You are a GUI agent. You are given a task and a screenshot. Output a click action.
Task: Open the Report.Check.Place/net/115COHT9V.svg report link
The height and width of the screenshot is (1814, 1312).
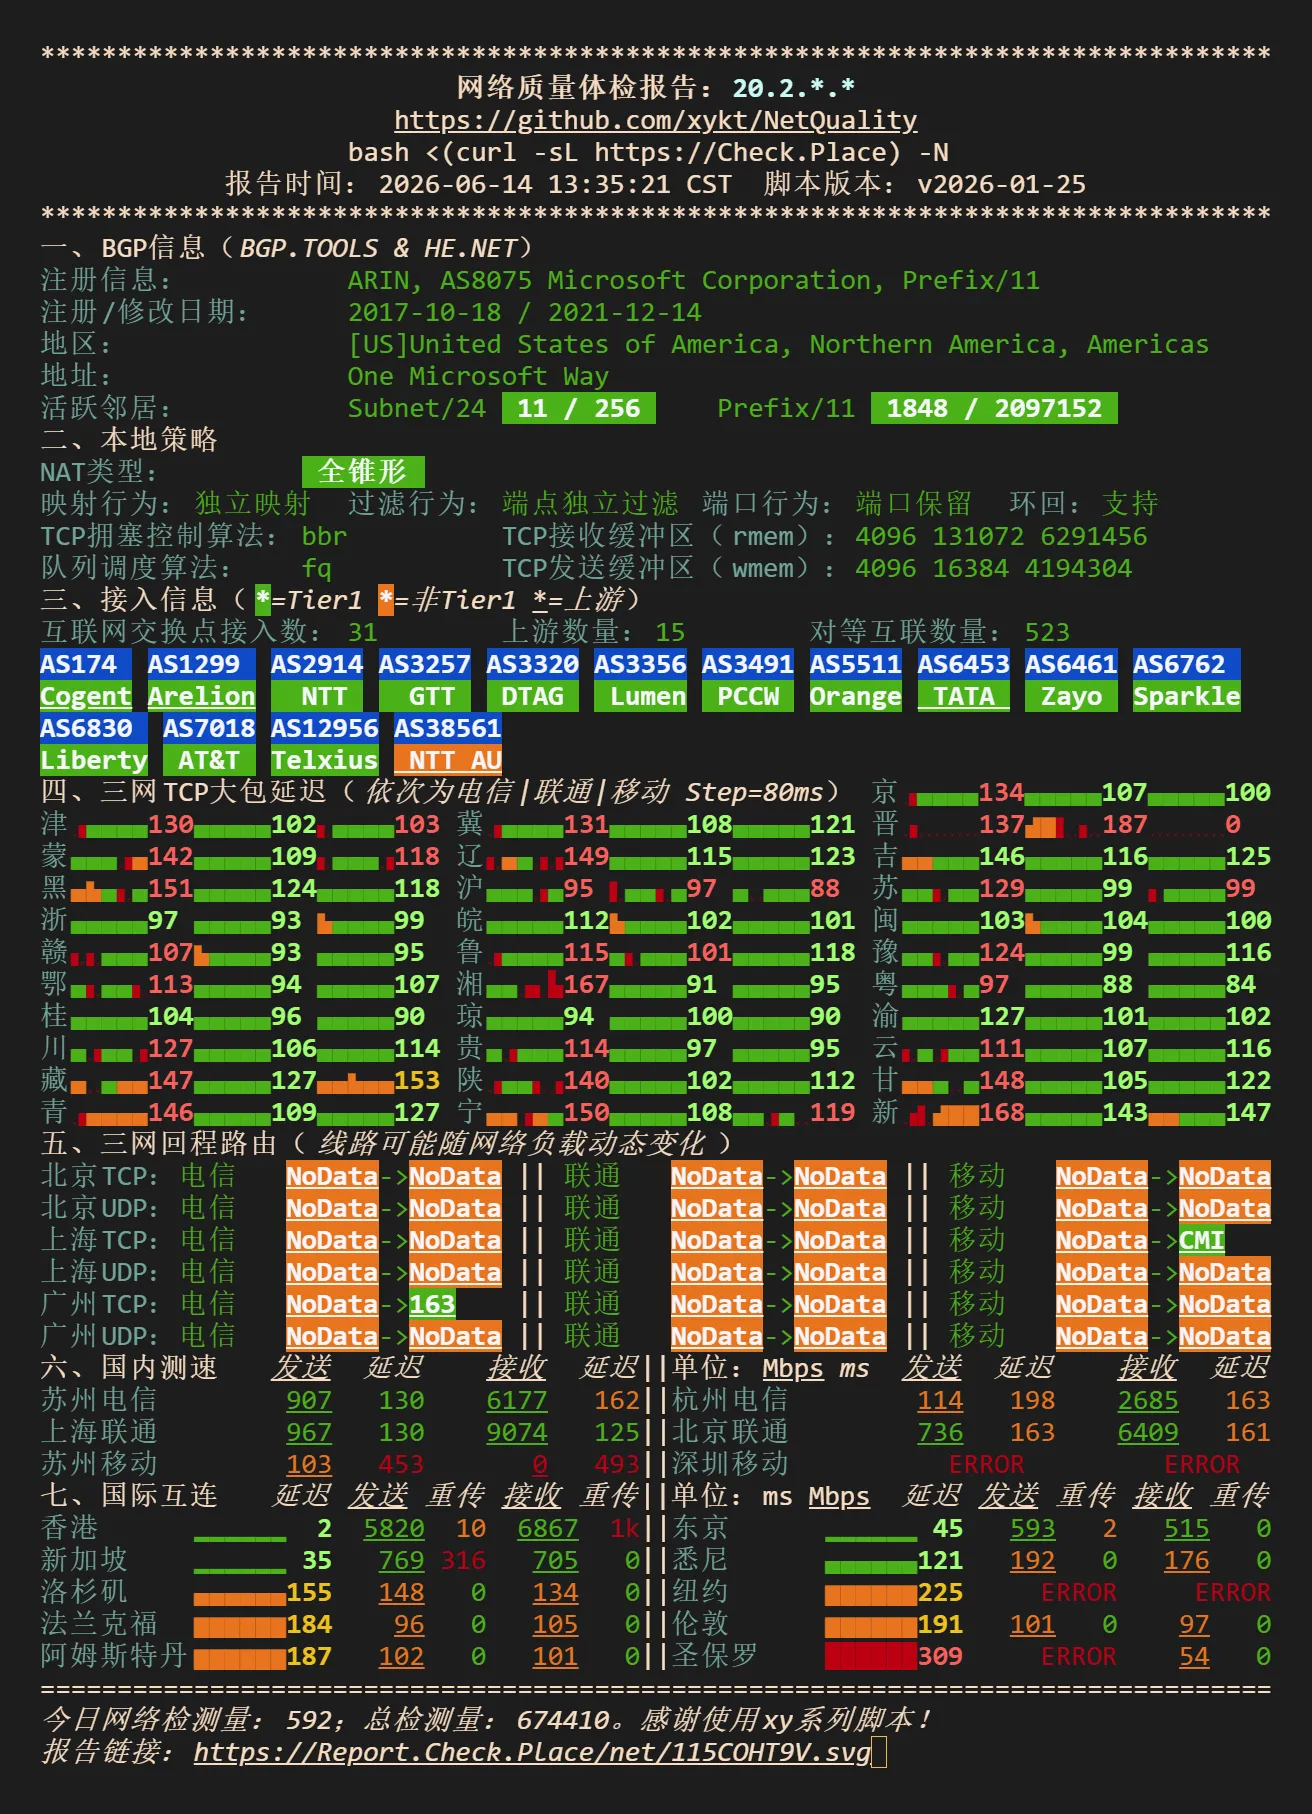(x=532, y=1752)
